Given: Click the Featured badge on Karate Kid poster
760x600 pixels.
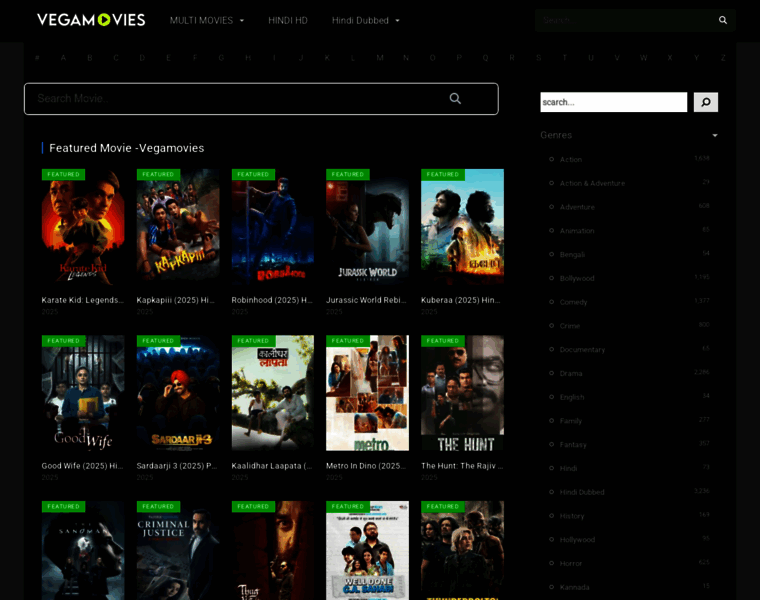Looking at the screenshot, I should [x=63, y=174].
